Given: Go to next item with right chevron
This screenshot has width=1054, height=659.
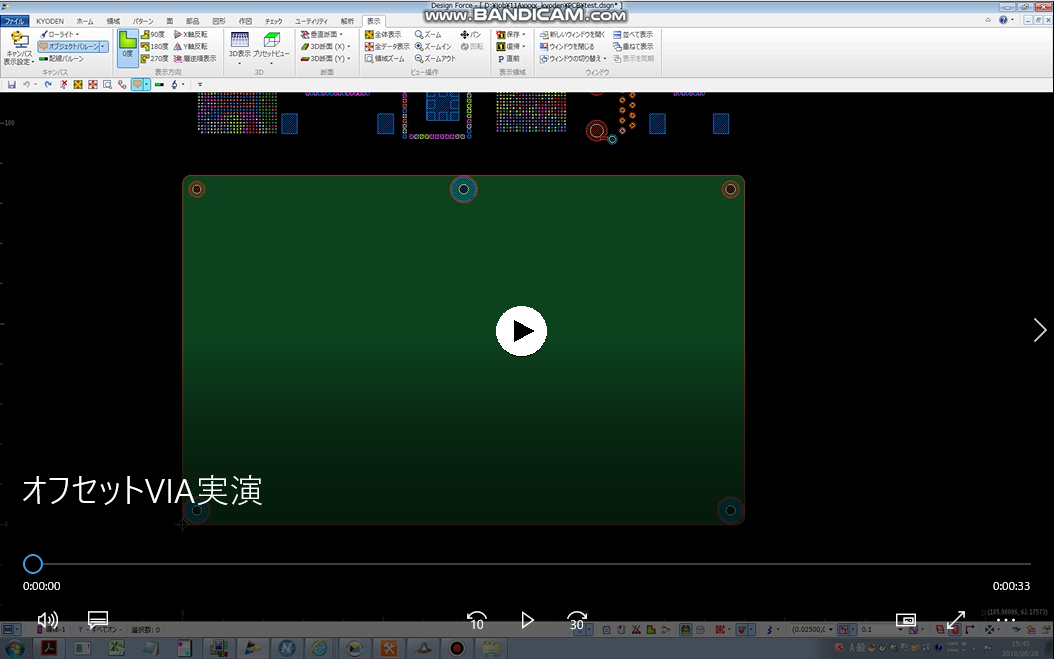Looking at the screenshot, I should [1039, 330].
